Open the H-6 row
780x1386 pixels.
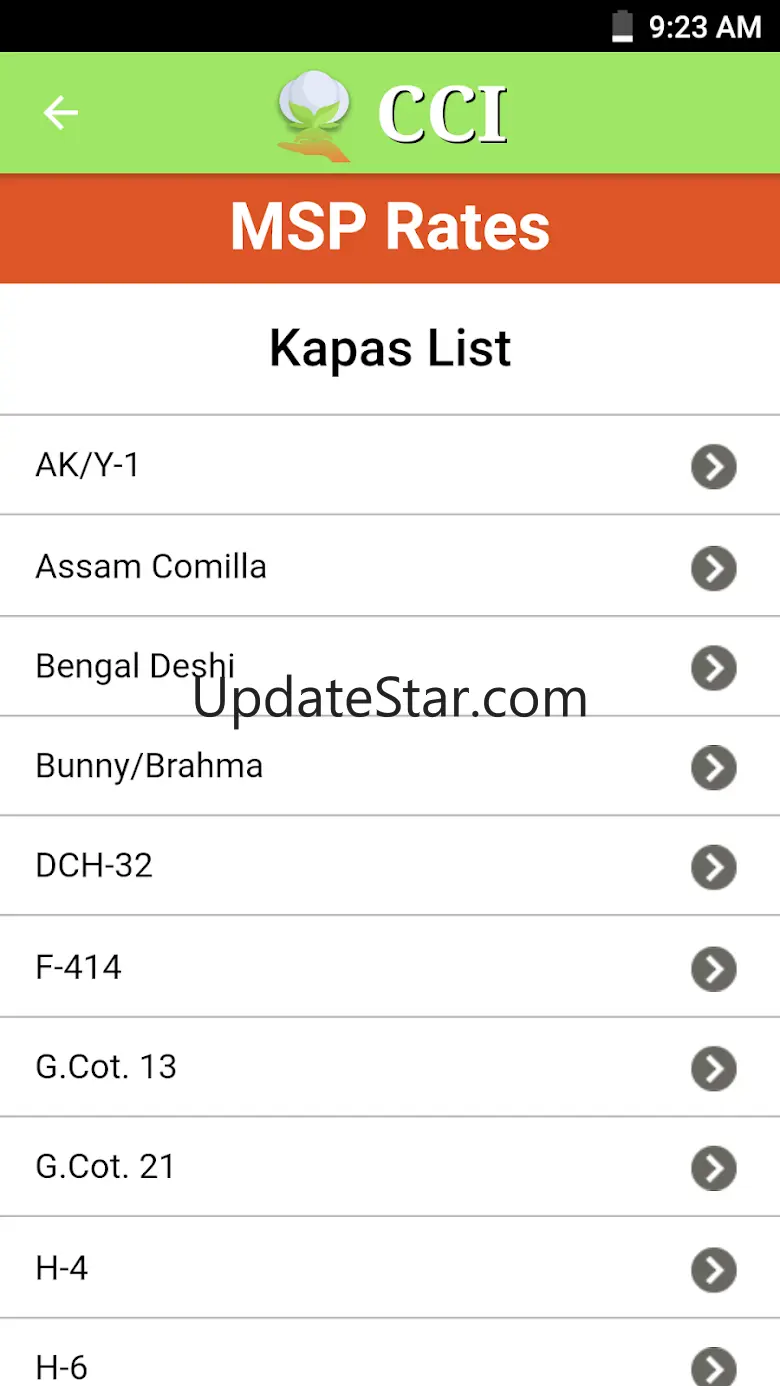point(390,1353)
